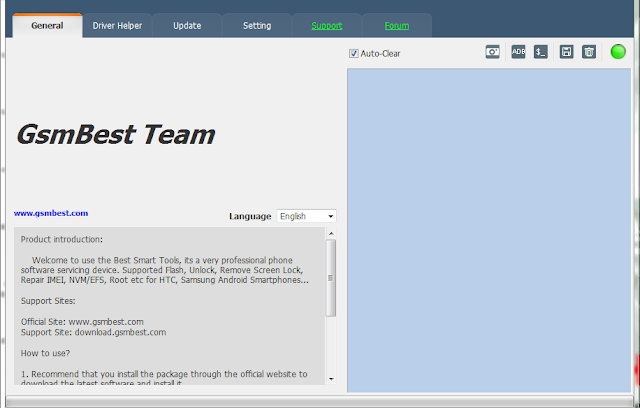The image size is (640, 408).
Task: Click the introduction scrollbar down arrow
Action: (x=331, y=379)
